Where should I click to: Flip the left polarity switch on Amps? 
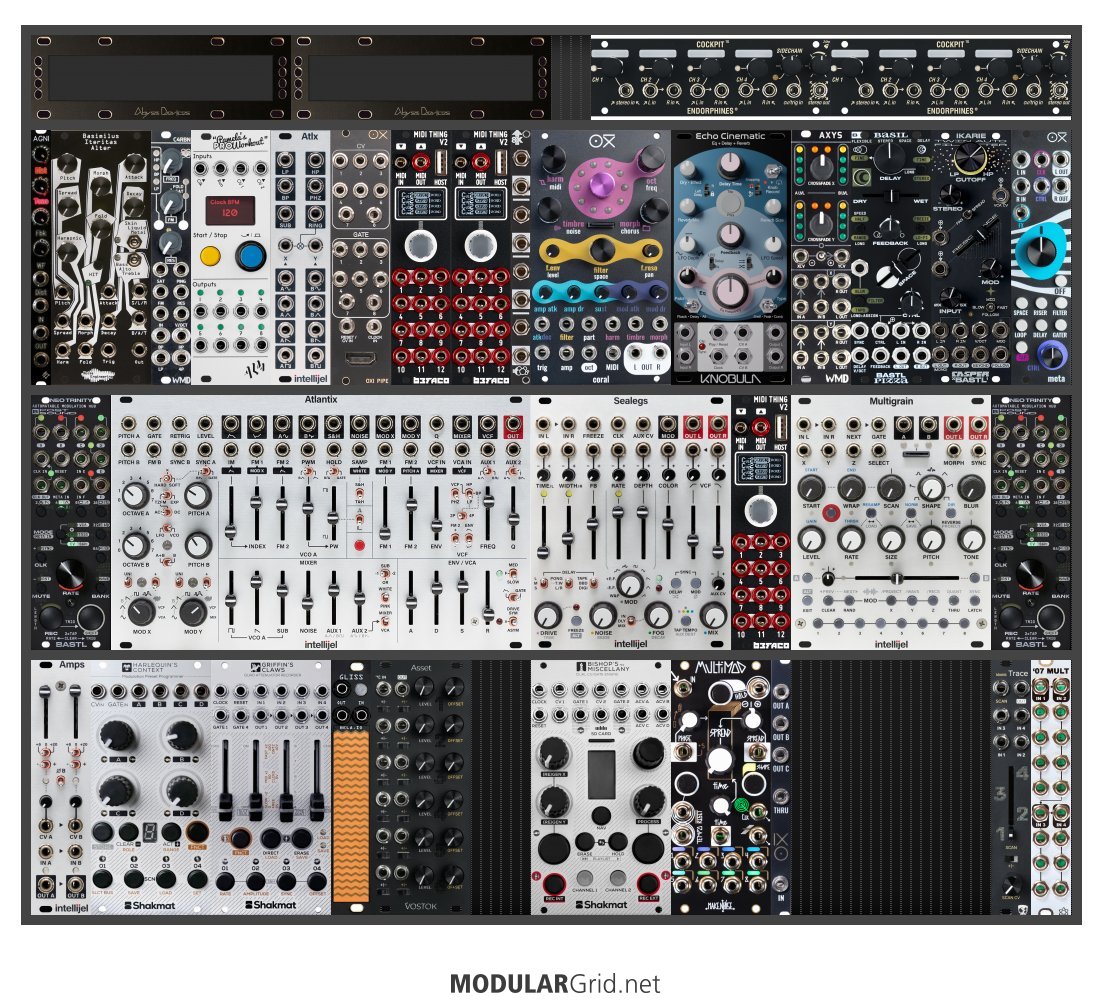pos(46,765)
